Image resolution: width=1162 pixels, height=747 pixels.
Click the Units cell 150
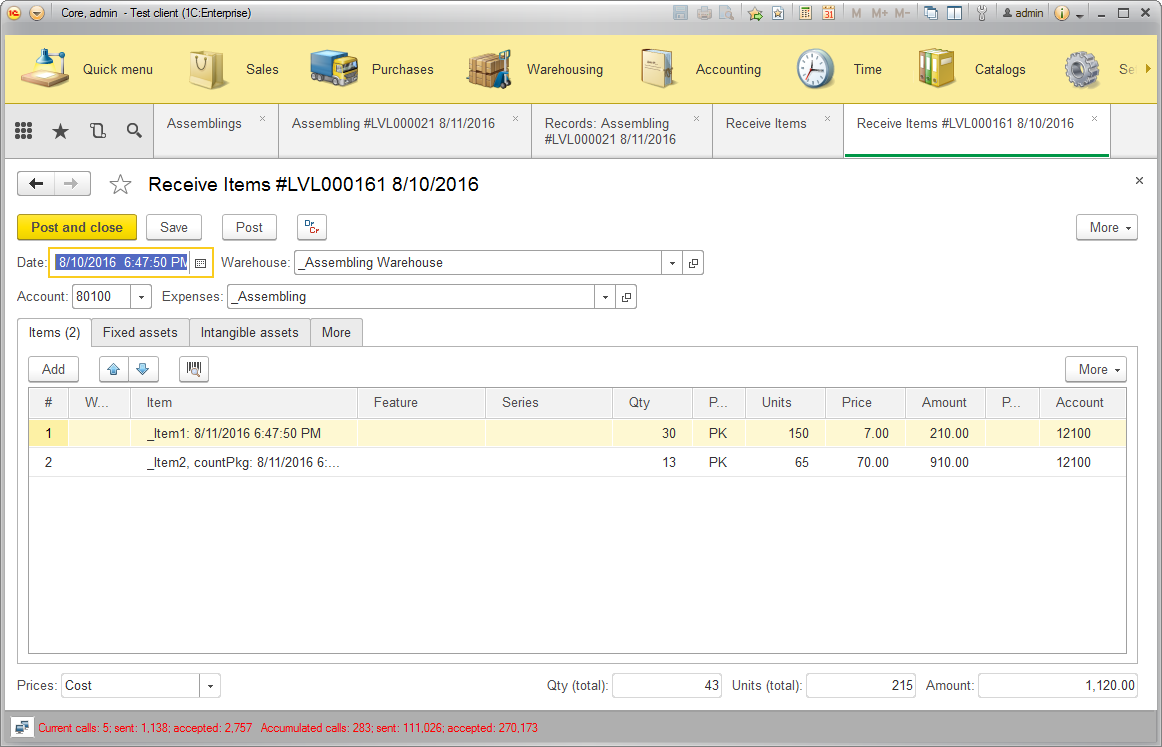coord(786,434)
